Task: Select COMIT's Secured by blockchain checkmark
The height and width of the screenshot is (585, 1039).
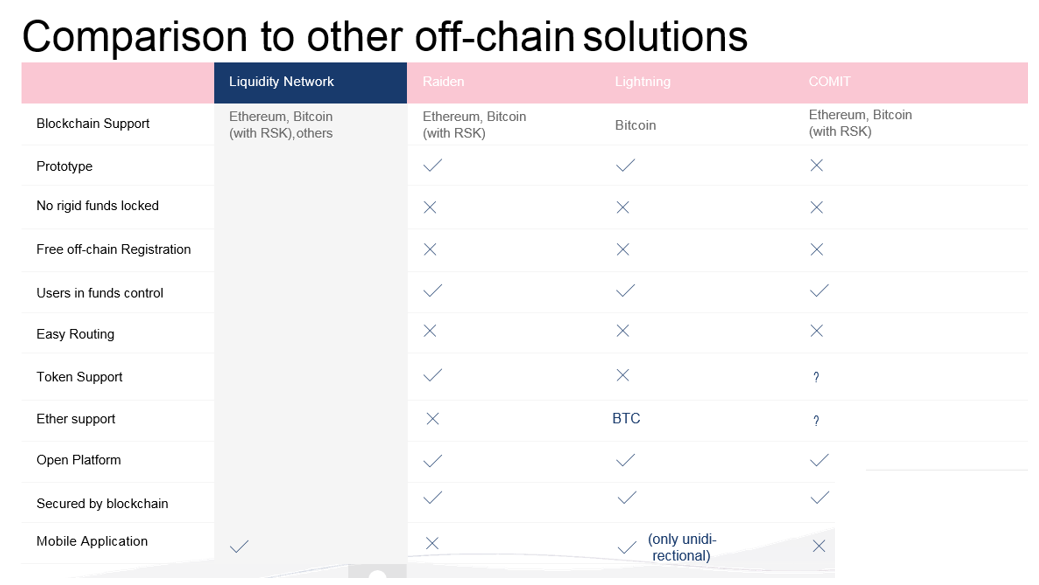Action: point(820,498)
